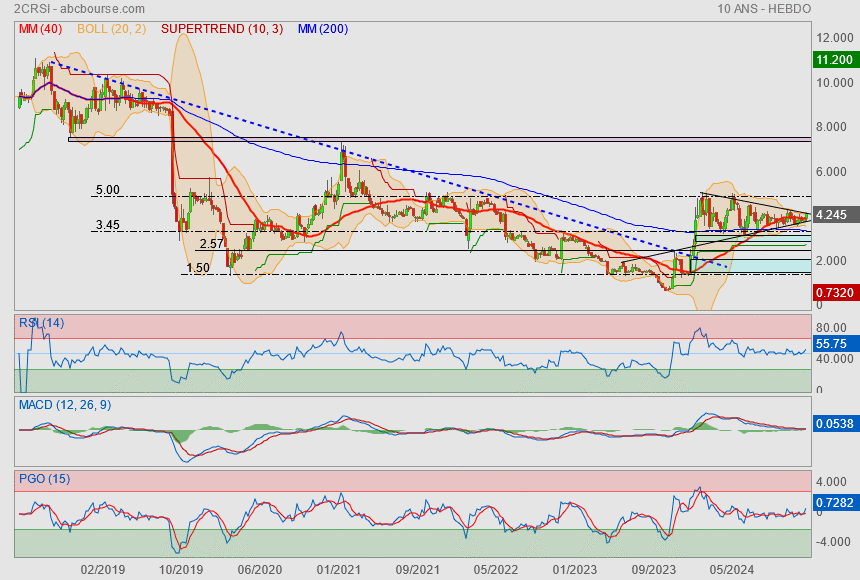Click the PGO -4.000 axis label
860x580 pixels.
click(834, 542)
